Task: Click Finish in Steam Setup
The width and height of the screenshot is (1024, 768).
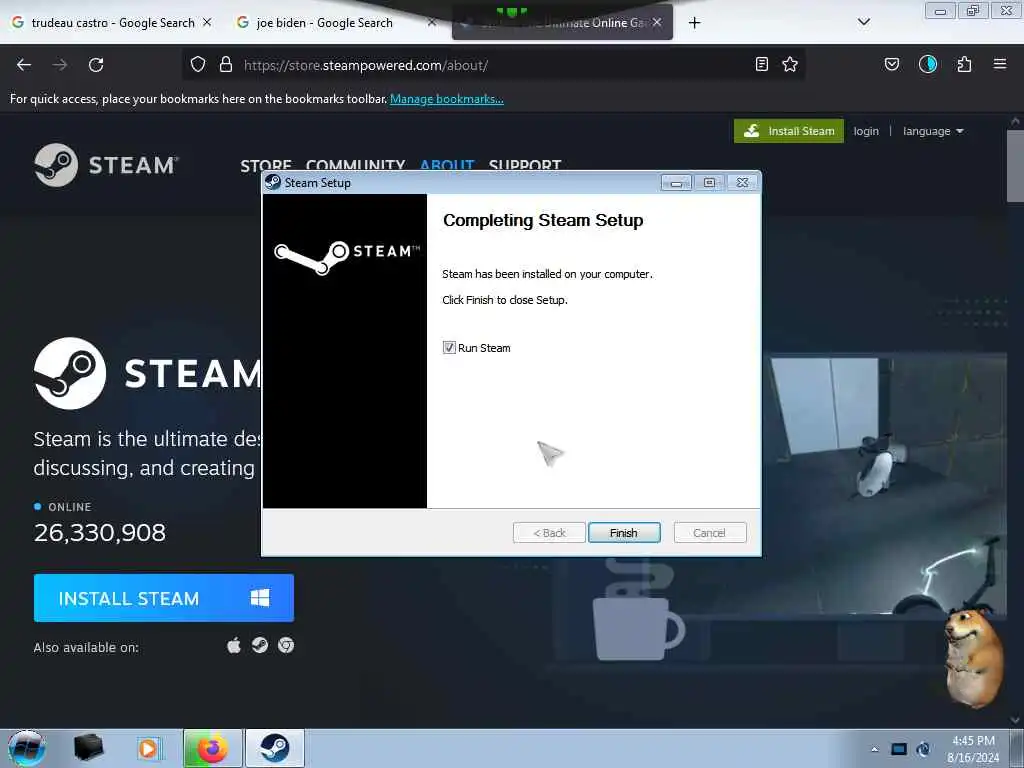Action: click(624, 533)
